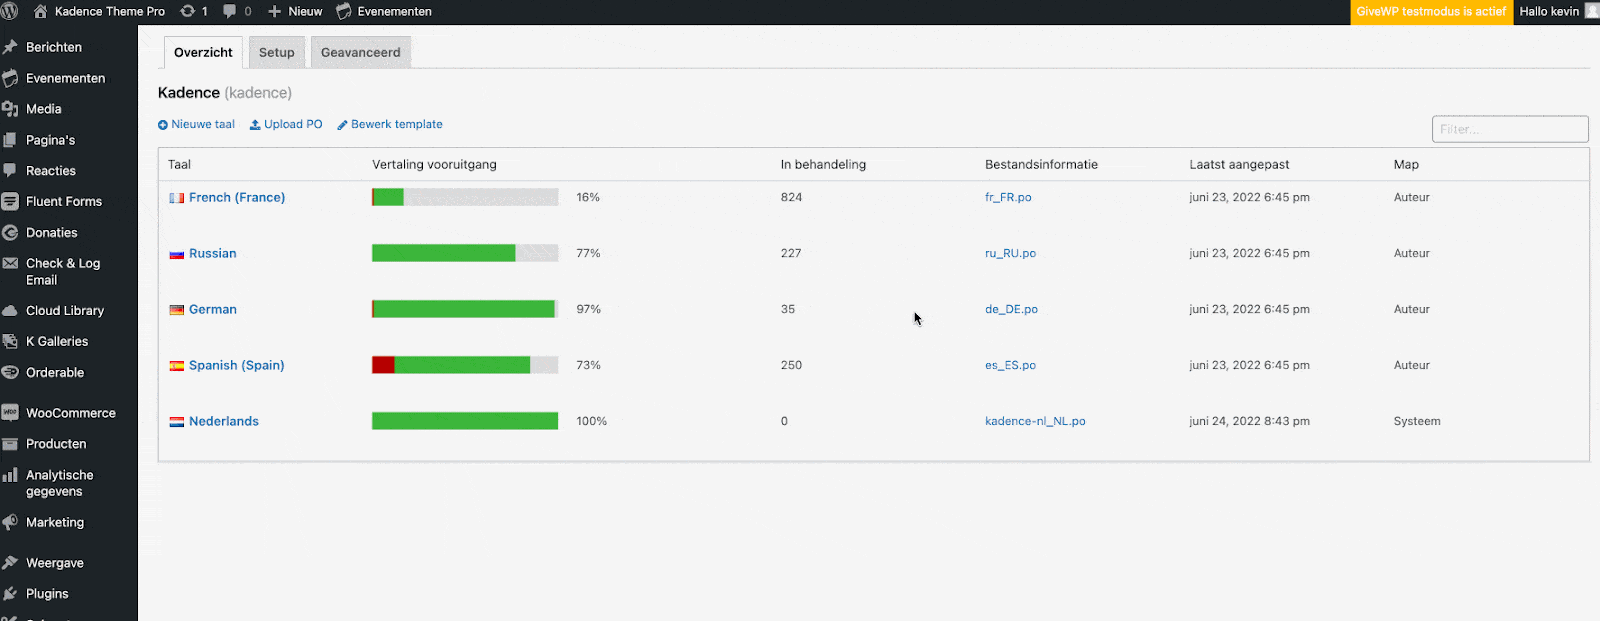Click the Check & Log Email envelope icon
This screenshot has height=621, width=1600.
[10, 264]
